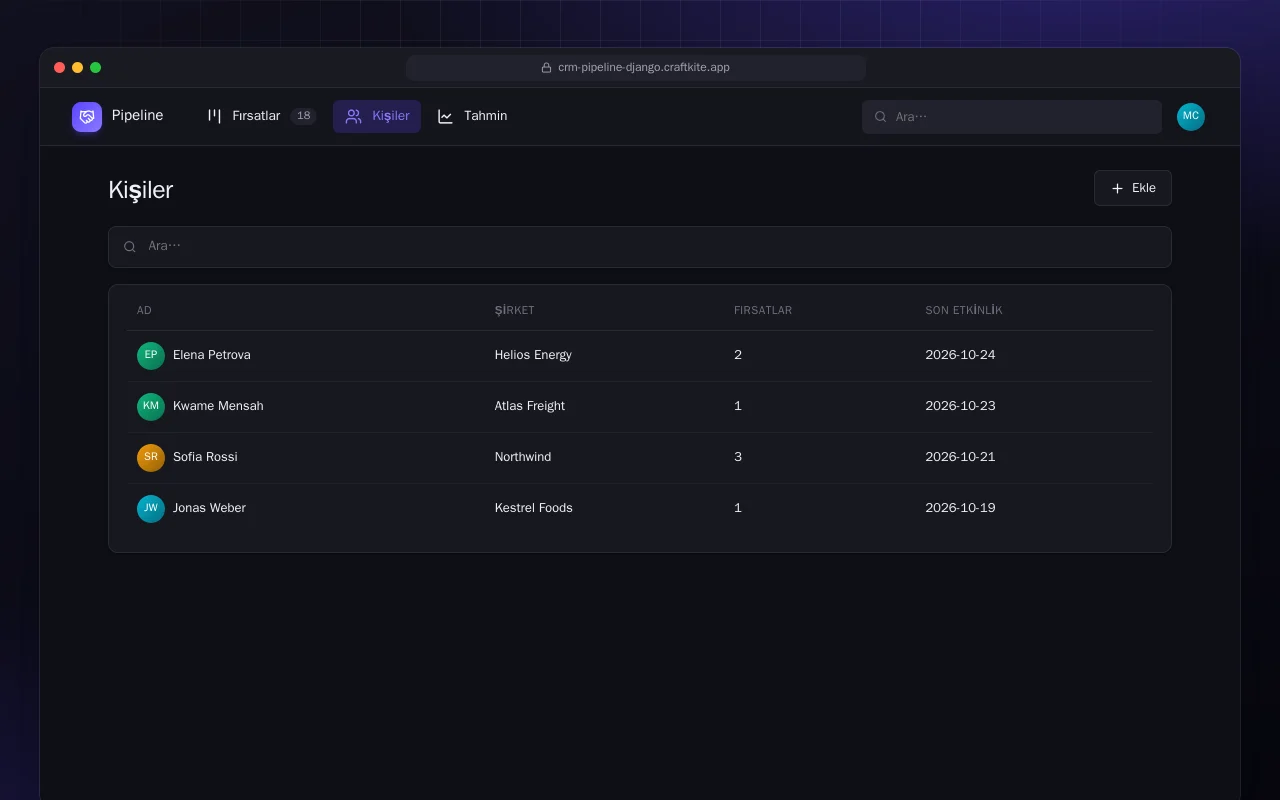Click the 18 badge next to Fırsatlar

[x=303, y=116]
